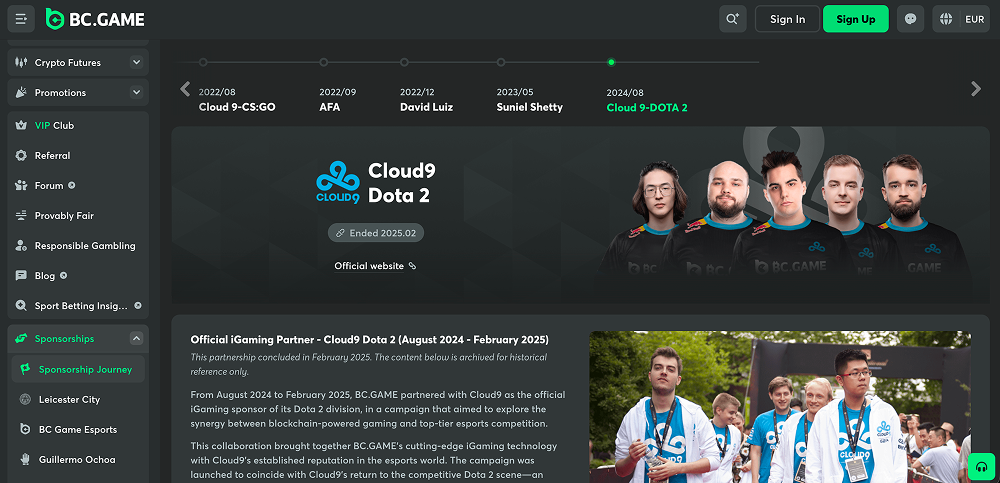Click the Forum people icon
The image size is (1000, 483).
21,186
